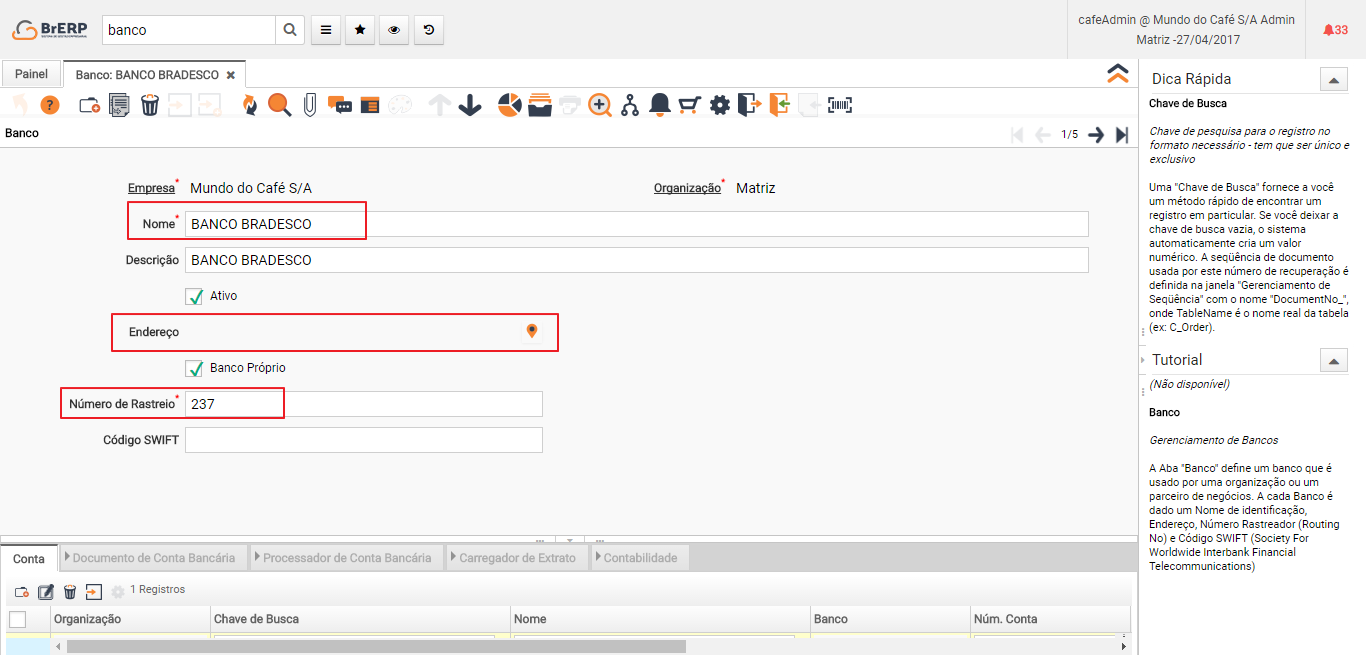
Task: Toggle the Ativo checkbox
Action: (195, 296)
